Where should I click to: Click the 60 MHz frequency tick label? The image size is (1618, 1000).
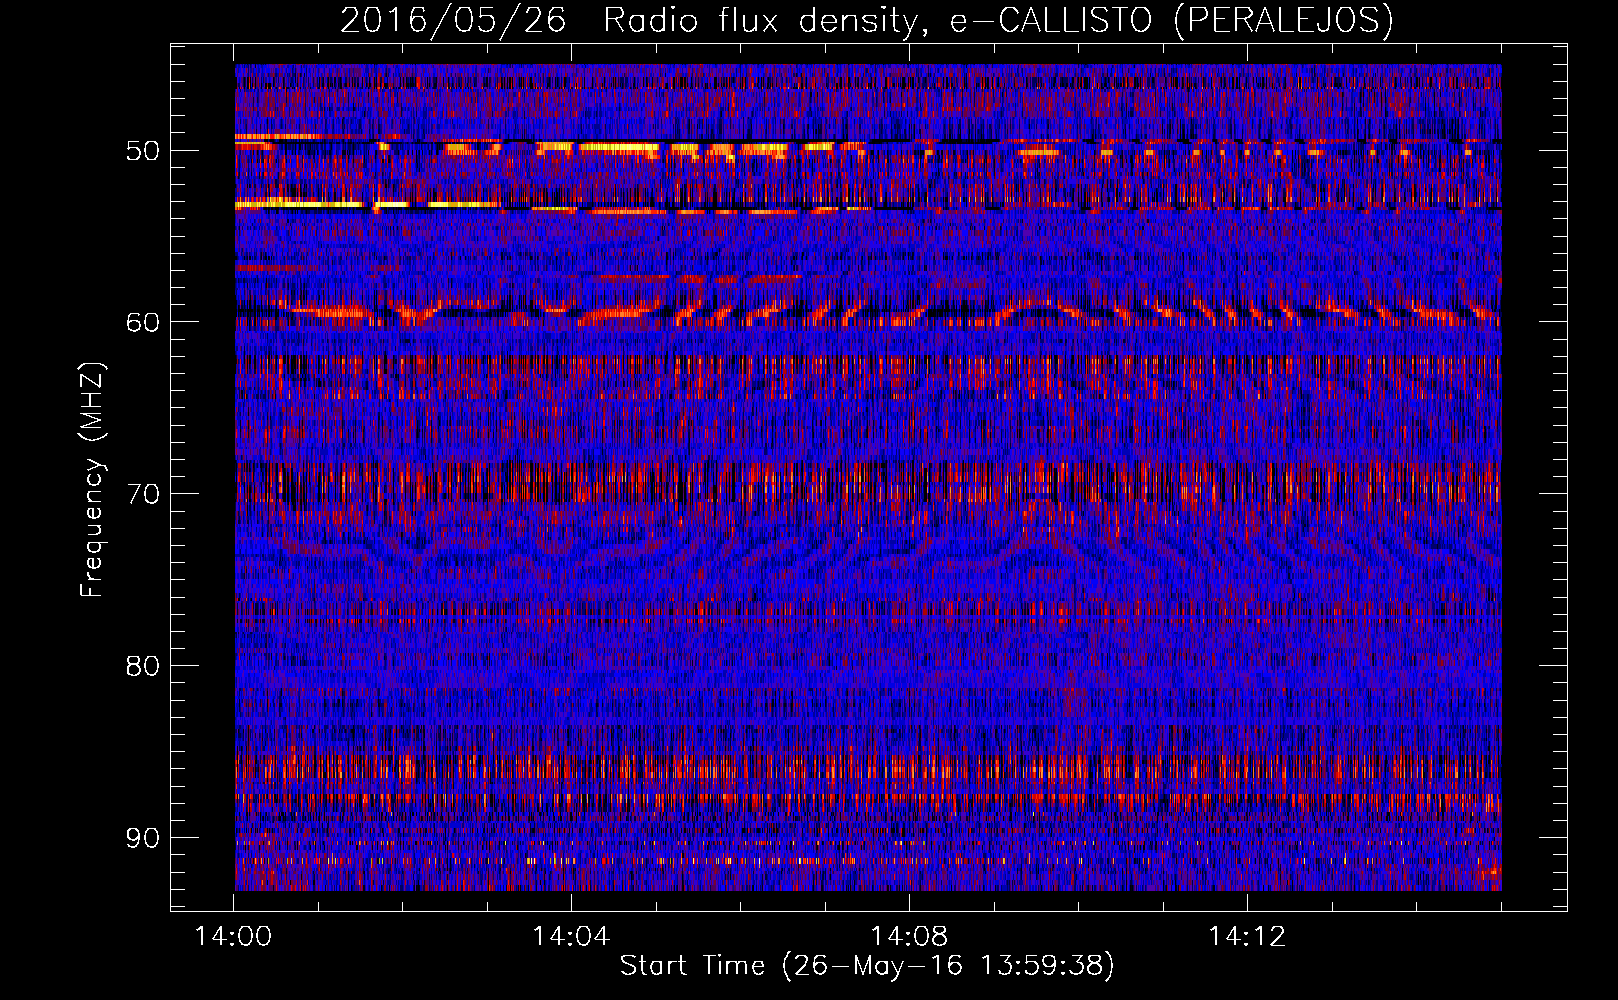(142, 322)
